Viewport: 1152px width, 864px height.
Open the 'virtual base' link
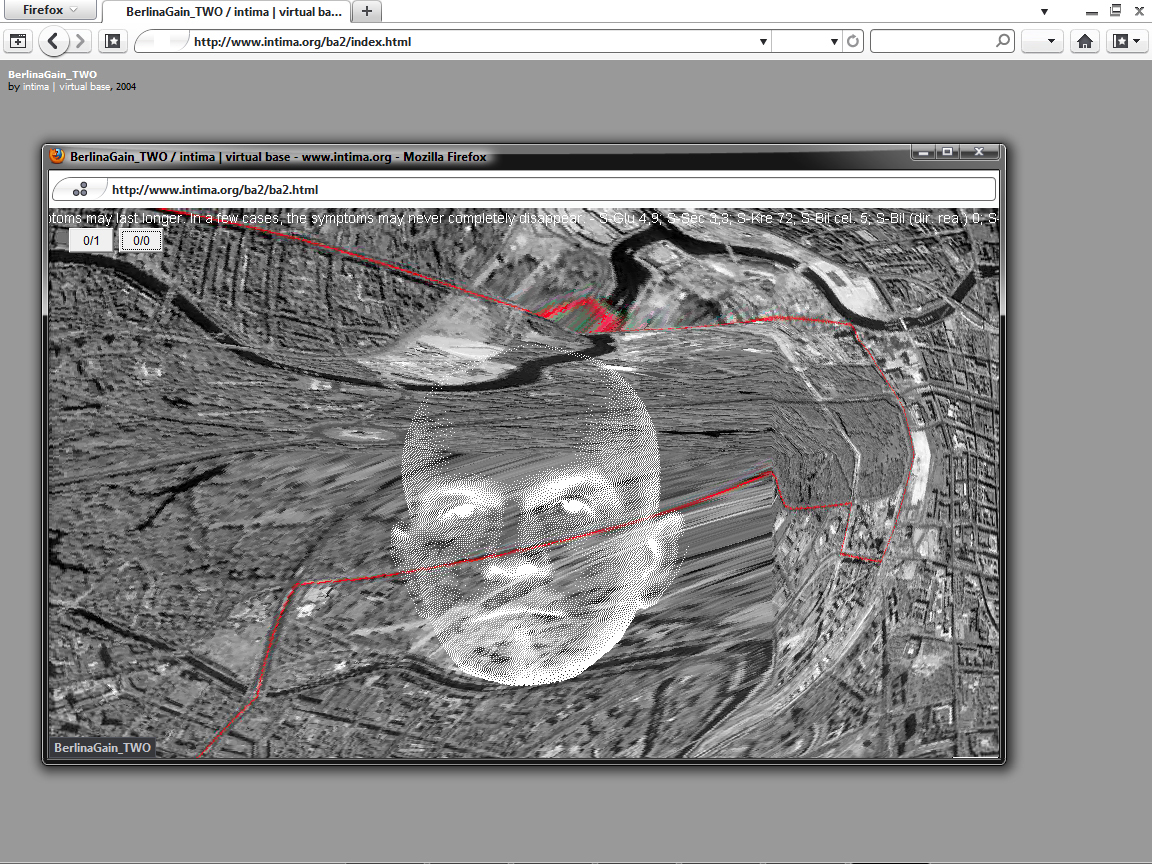coord(84,87)
